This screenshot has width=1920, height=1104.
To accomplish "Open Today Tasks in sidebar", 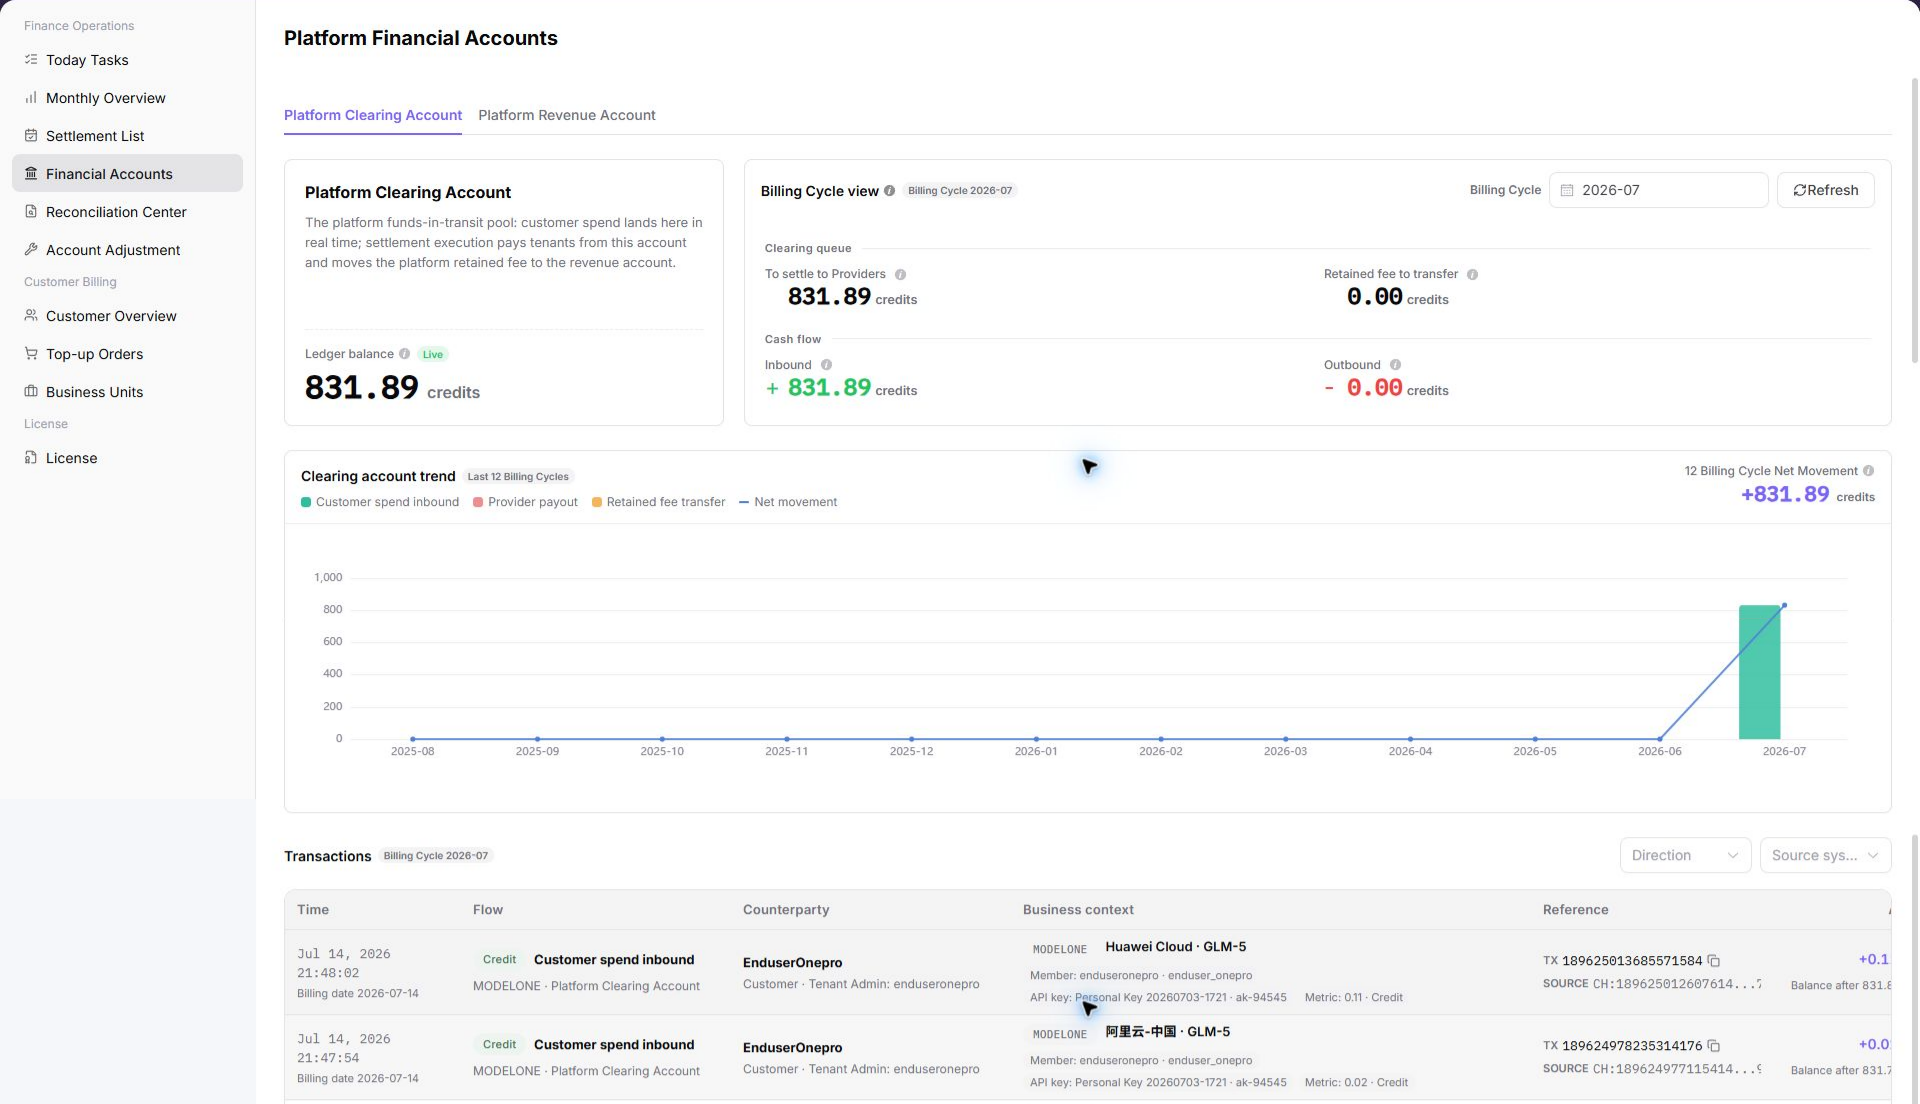I will click(127, 60).
